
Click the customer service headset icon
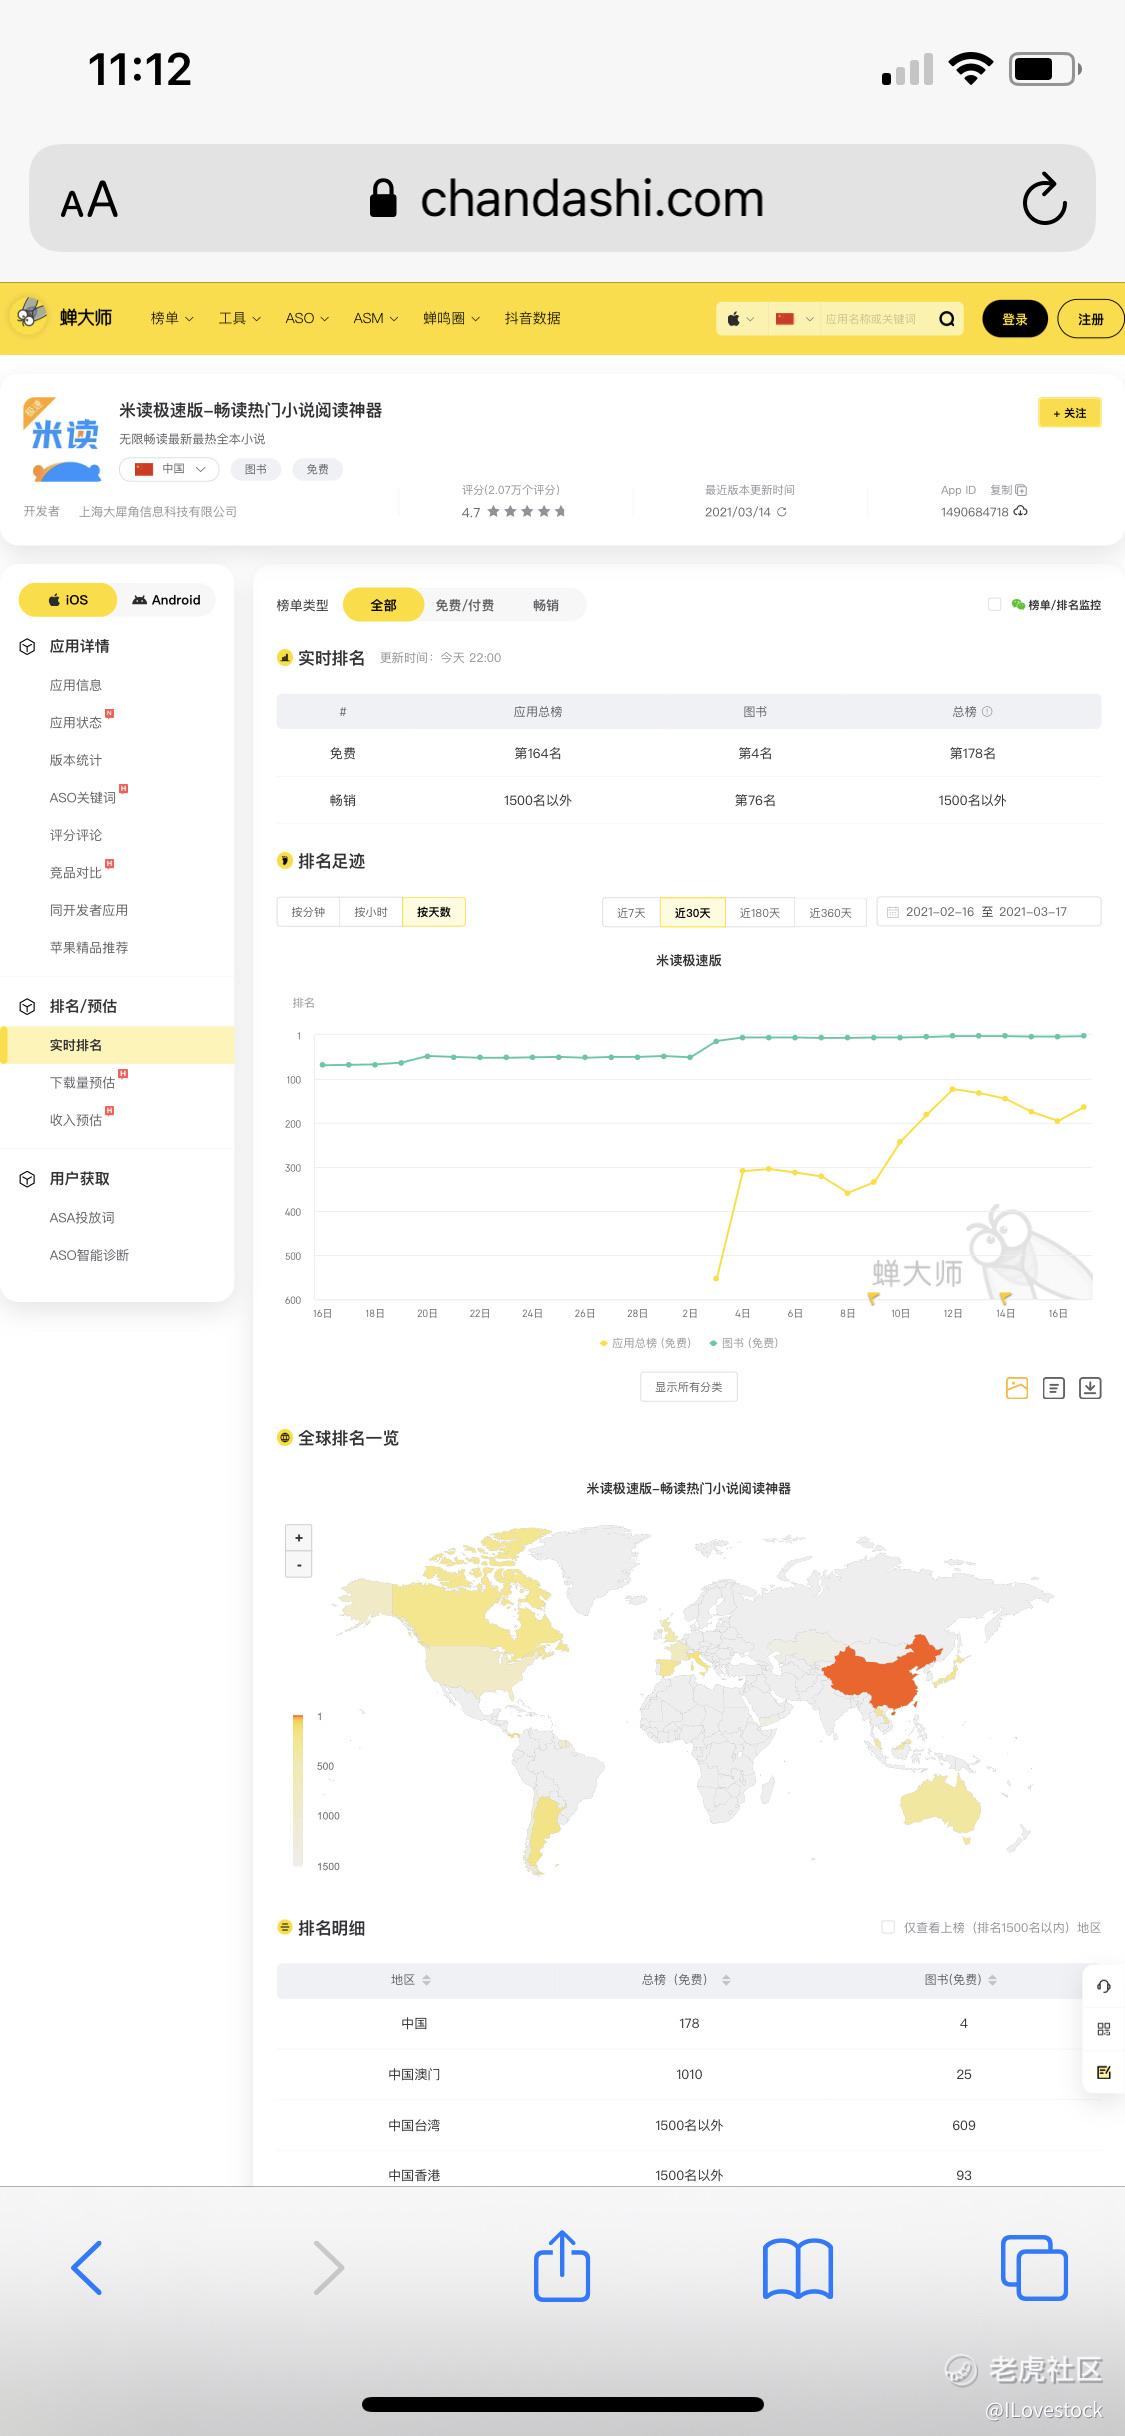[x=1104, y=1987]
